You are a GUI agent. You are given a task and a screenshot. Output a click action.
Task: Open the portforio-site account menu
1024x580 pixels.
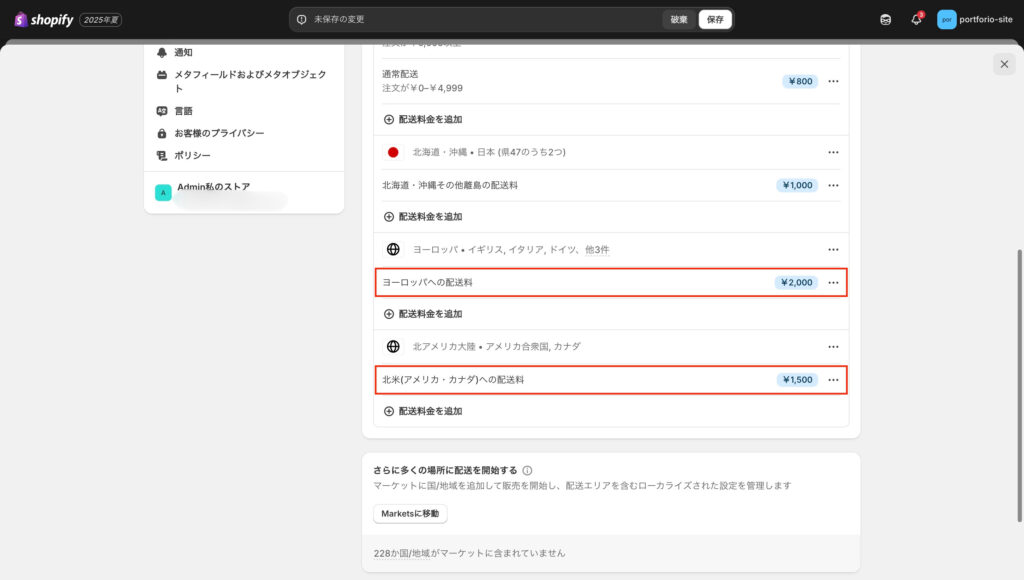[x=975, y=19]
